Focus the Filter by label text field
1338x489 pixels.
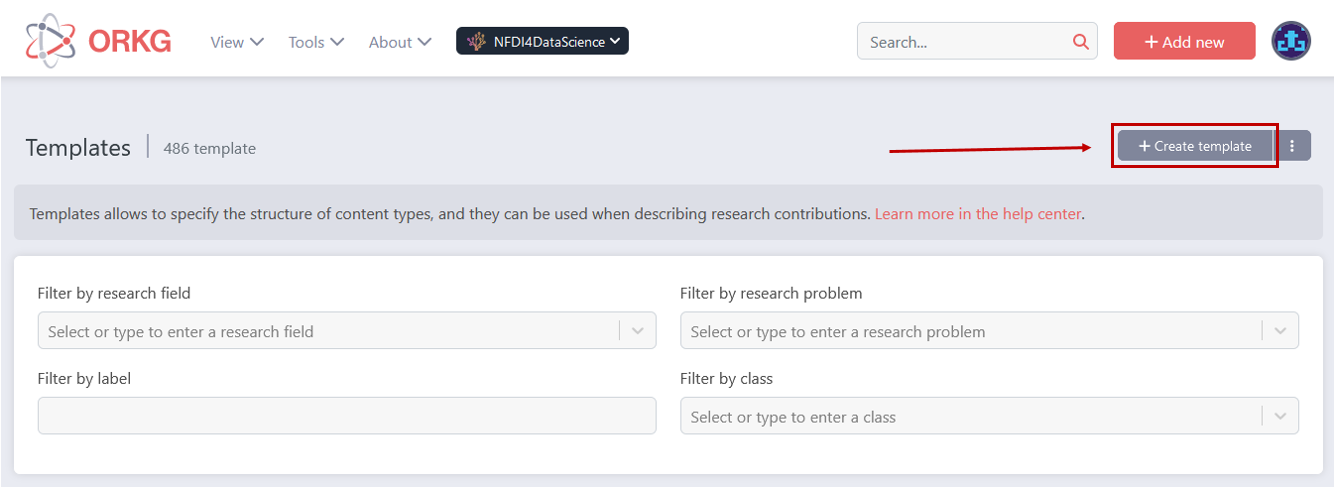(346, 416)
